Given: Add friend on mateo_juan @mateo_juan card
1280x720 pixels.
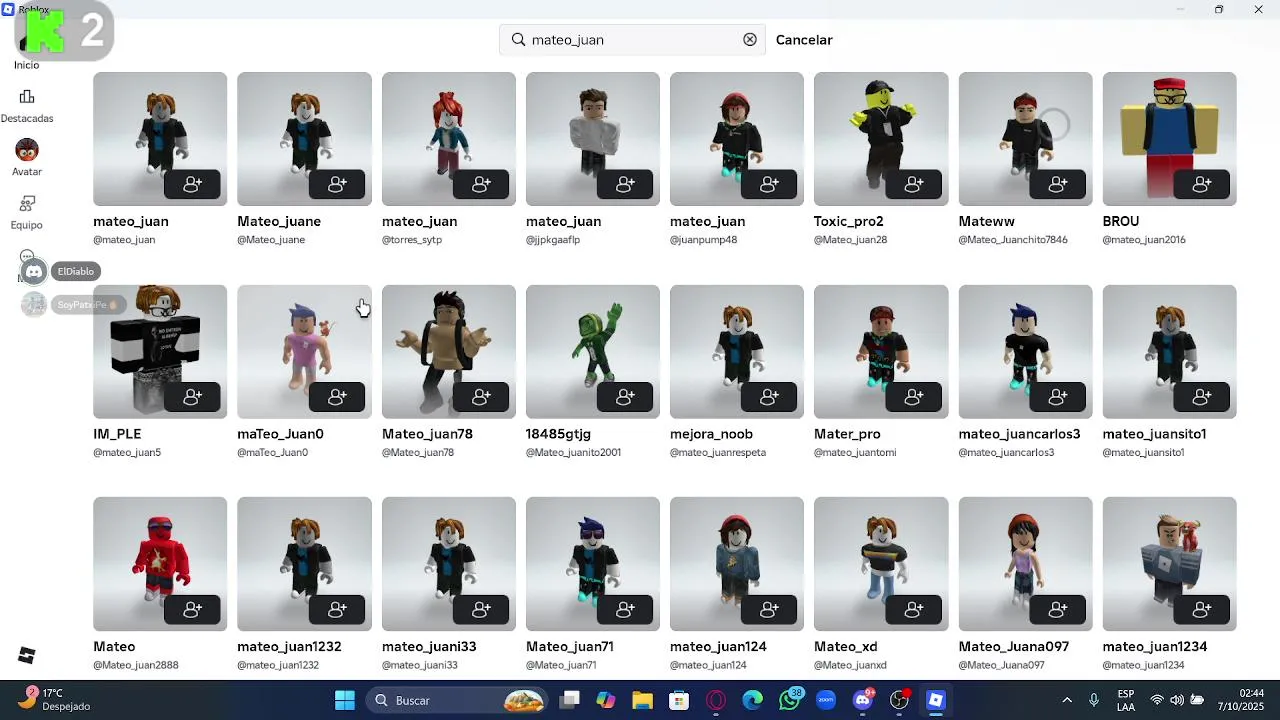Looking at the screenshot, I should (193, 185).
